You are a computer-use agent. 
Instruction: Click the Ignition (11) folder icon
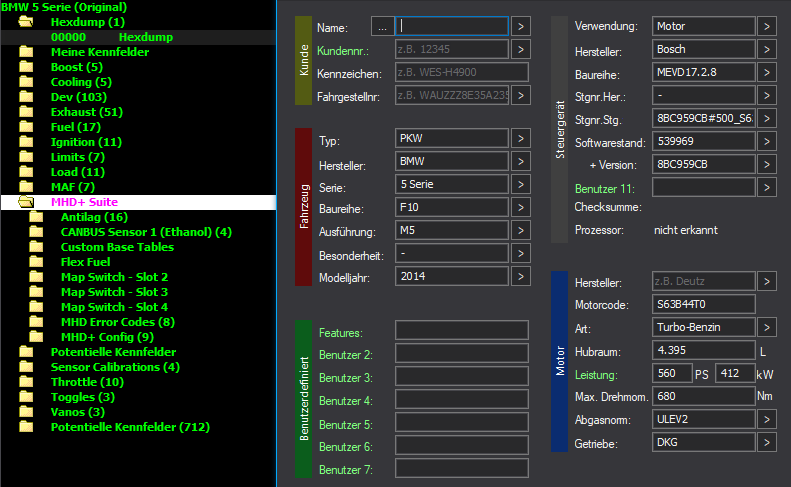click(26, 142)
